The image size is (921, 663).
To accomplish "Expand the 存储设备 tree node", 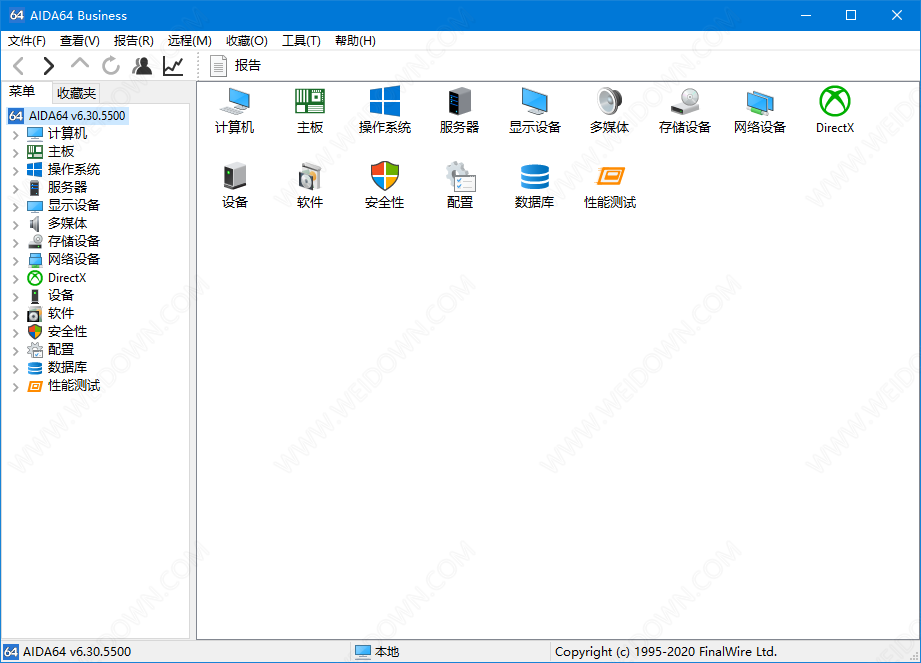I will tap(15, 243).
